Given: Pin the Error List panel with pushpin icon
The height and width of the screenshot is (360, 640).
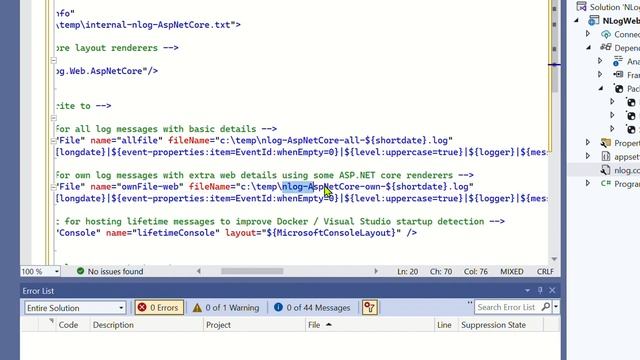Looking at the screenshot, I should [x=540, y=290].
